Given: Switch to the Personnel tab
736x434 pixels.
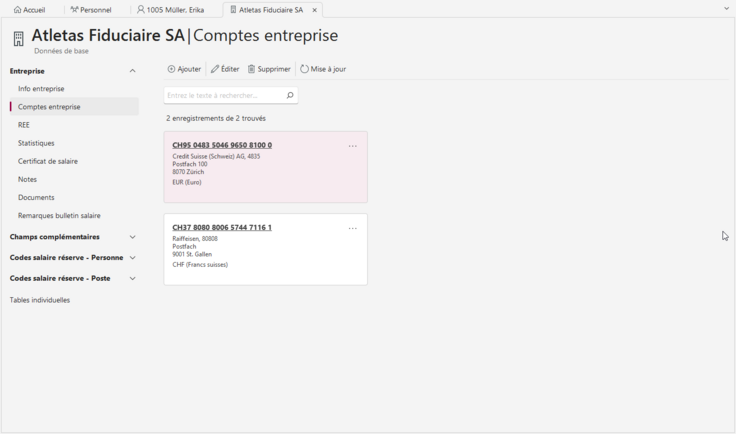Looking at the screenshot, I should click(x=91, y=10).
